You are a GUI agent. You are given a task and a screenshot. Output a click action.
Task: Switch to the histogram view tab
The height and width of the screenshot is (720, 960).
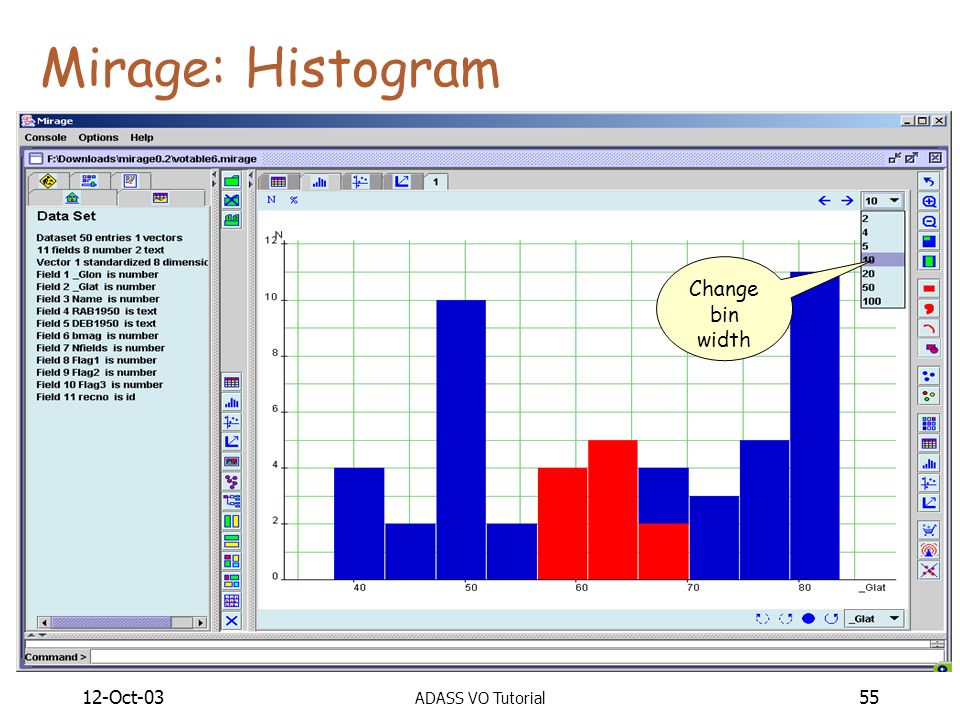(320, 182)
